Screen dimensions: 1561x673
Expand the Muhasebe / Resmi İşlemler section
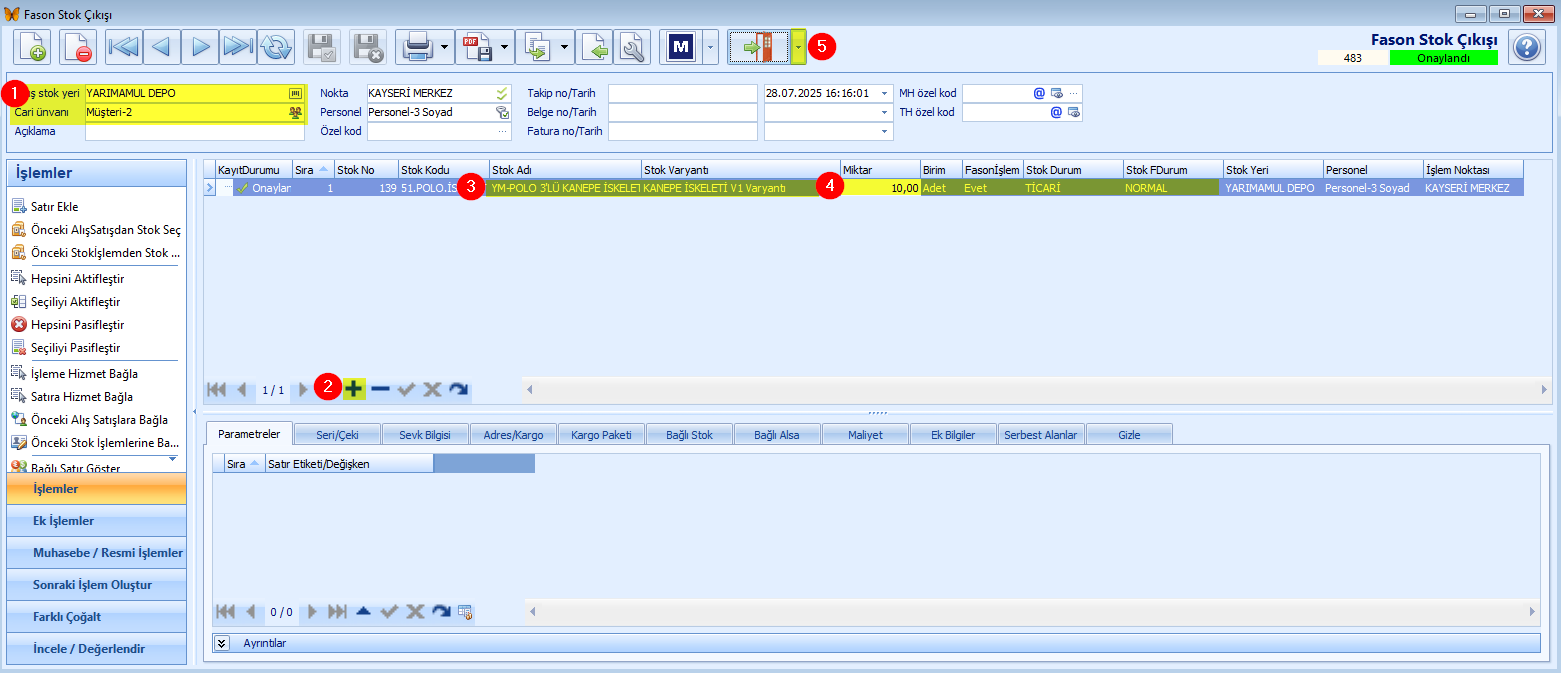[x=96, y=553]
